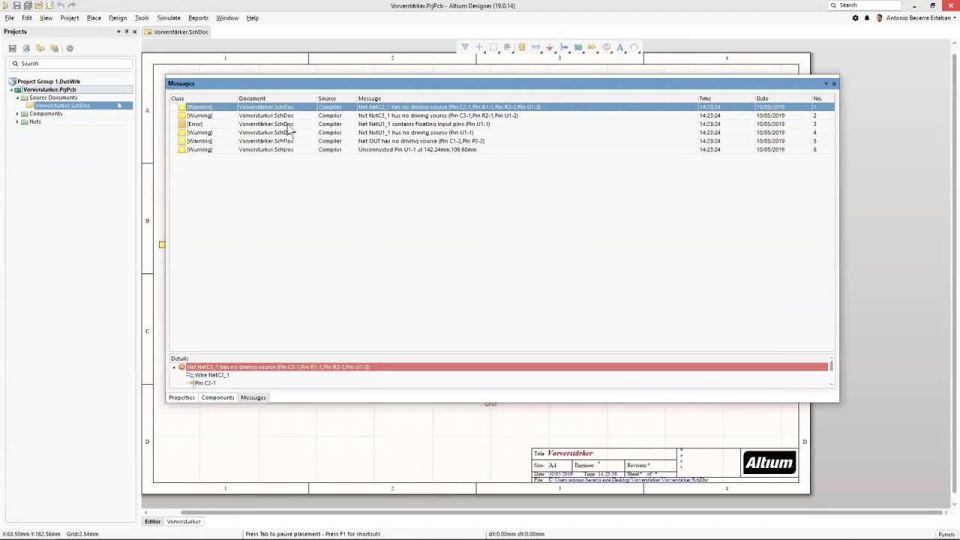The width and height of the screenshot is (960, 540).
Task: Switch to the Components tab in the panel
Action: click(217, 398)
